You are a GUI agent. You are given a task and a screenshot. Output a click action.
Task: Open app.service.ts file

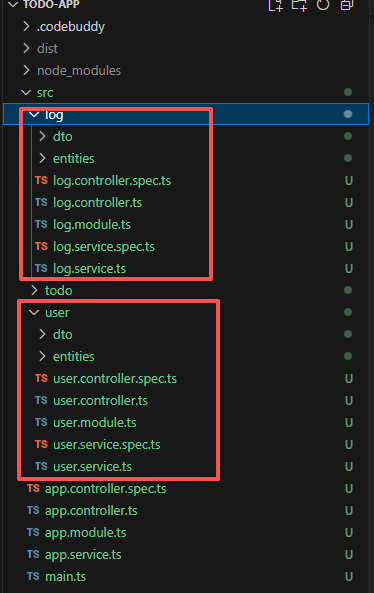coord(83,554)
